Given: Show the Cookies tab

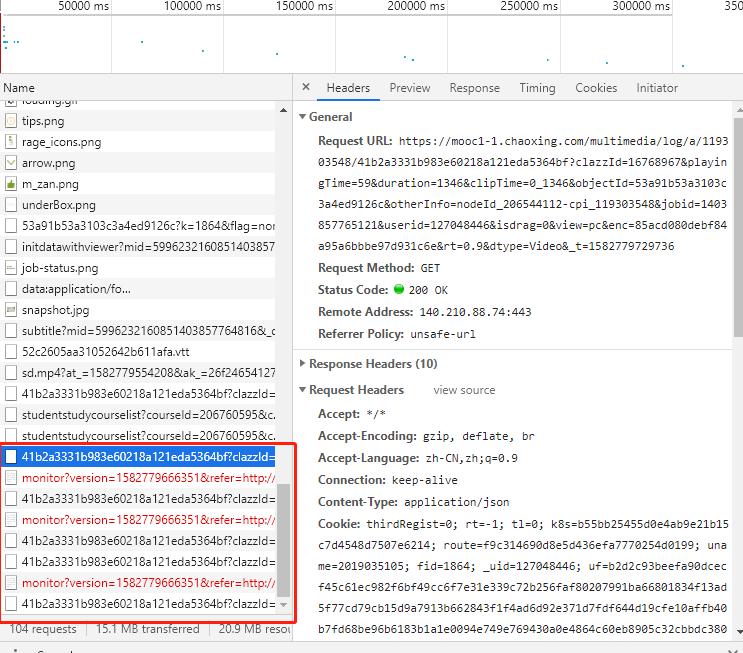Looking at the screenshot, I should click(596, 88).
